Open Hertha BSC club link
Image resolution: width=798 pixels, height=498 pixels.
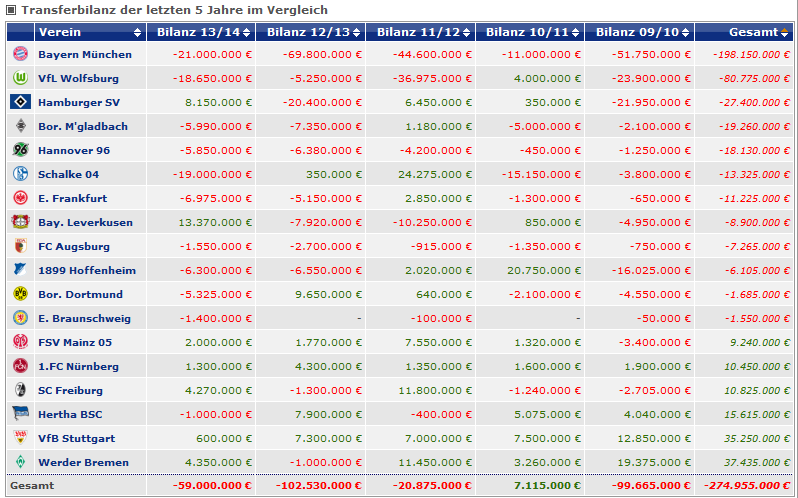pos(70,414)
